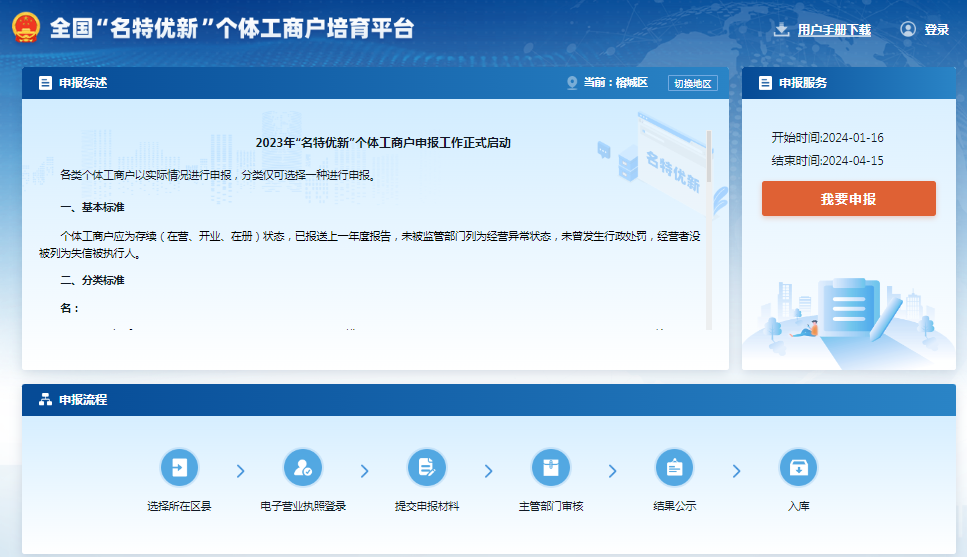Click the 申报综述 panel header icon

(x=45, y=83)
